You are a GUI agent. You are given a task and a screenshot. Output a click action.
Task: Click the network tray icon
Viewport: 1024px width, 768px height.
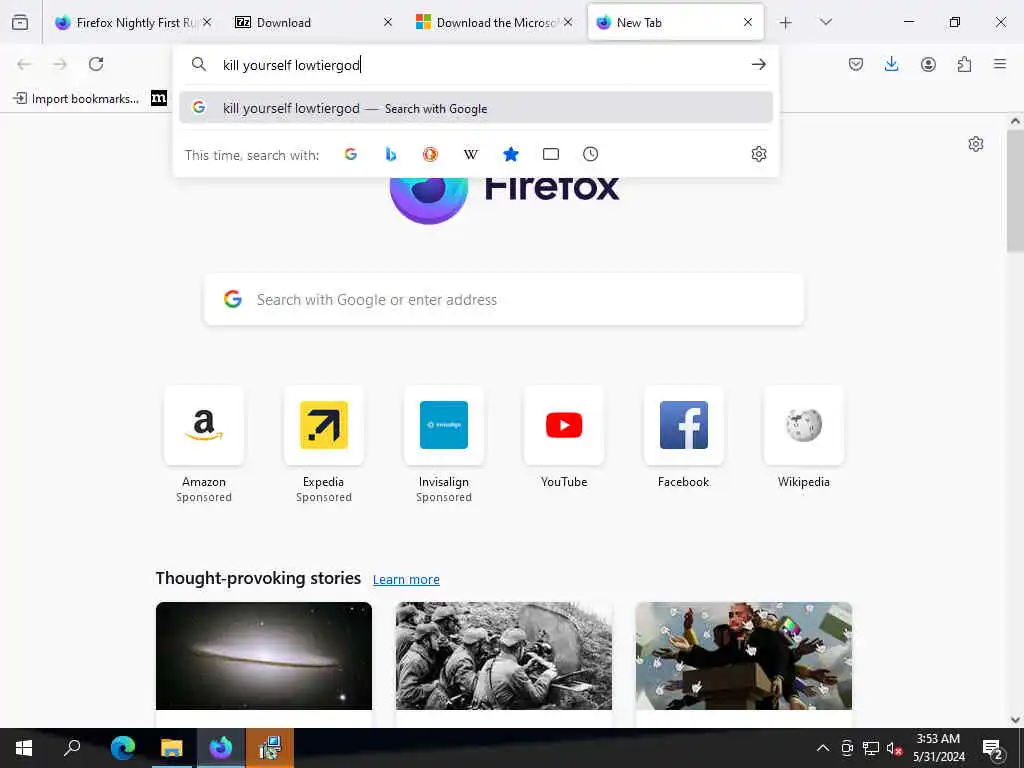[x=871, y=748]
